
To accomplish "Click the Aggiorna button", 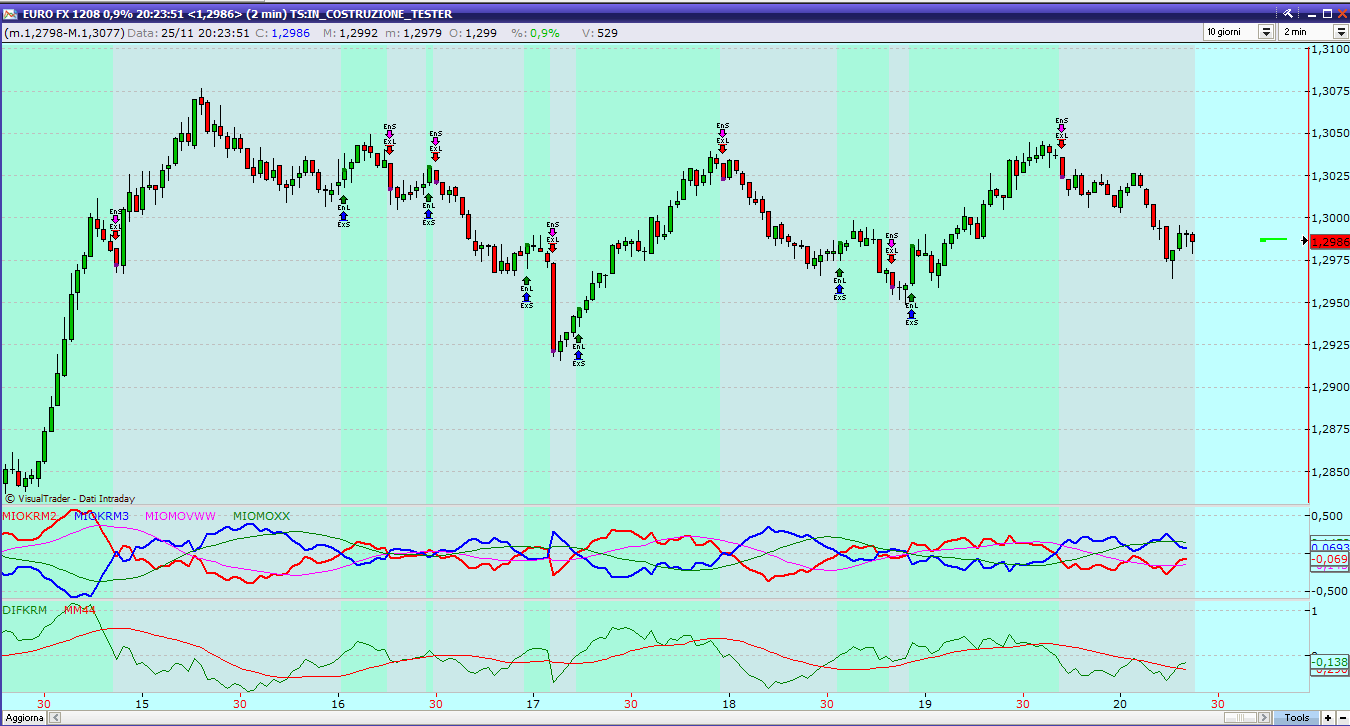I will coord(24,718).
